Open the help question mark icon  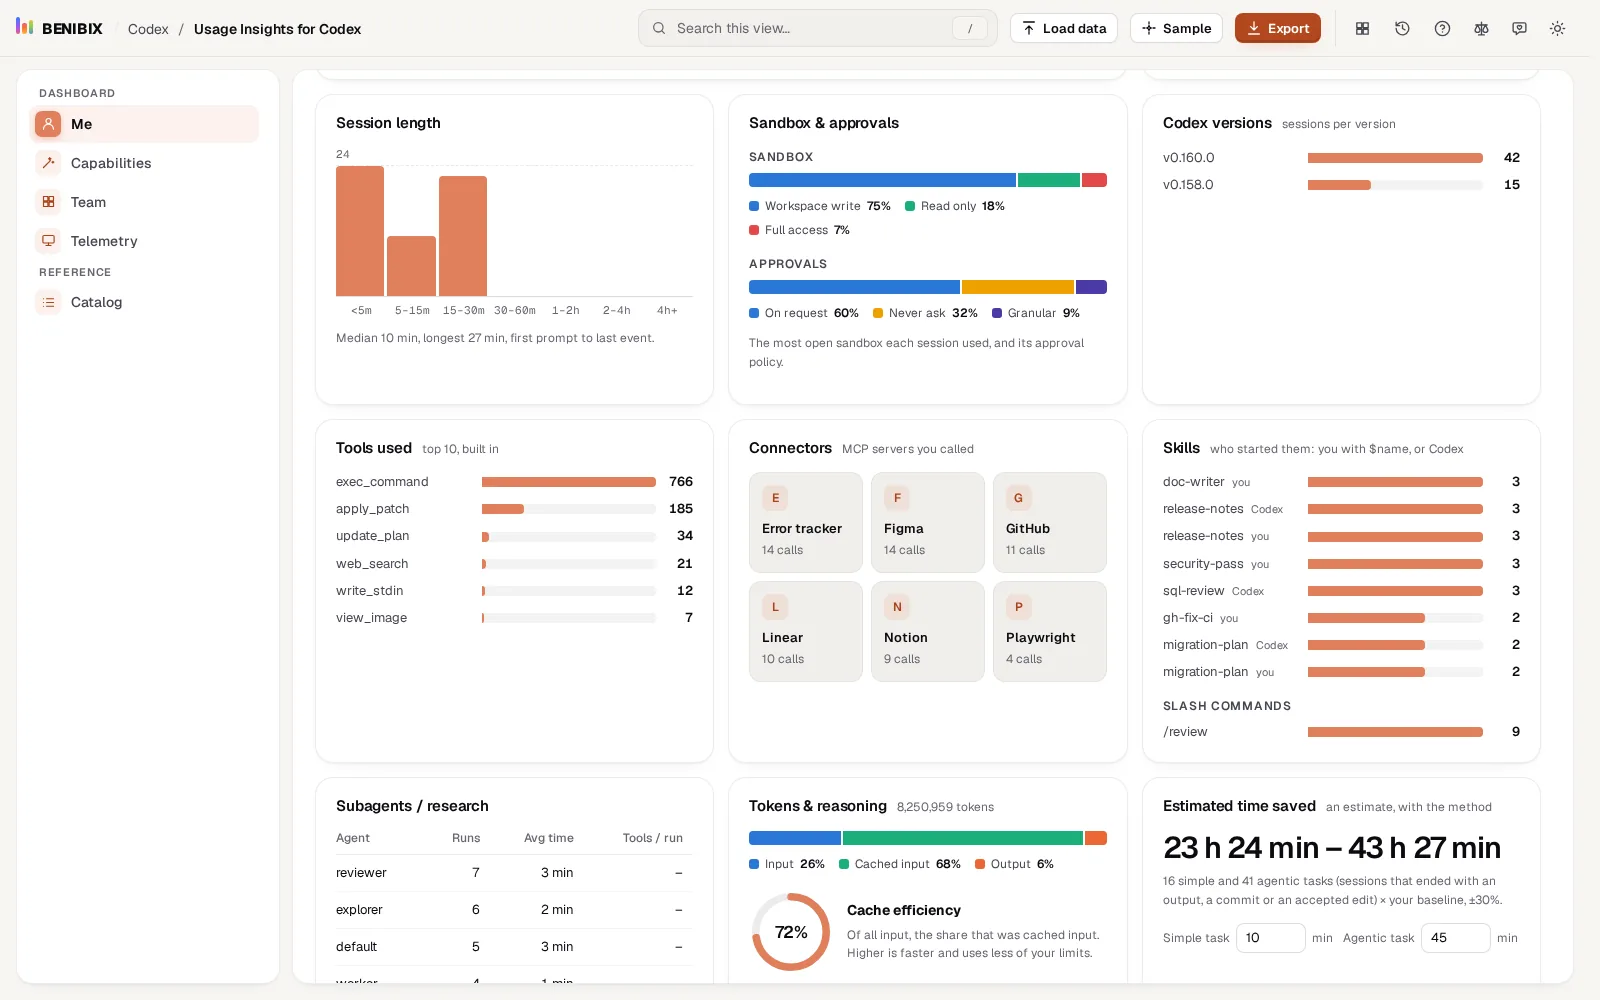pos(1442,29)
